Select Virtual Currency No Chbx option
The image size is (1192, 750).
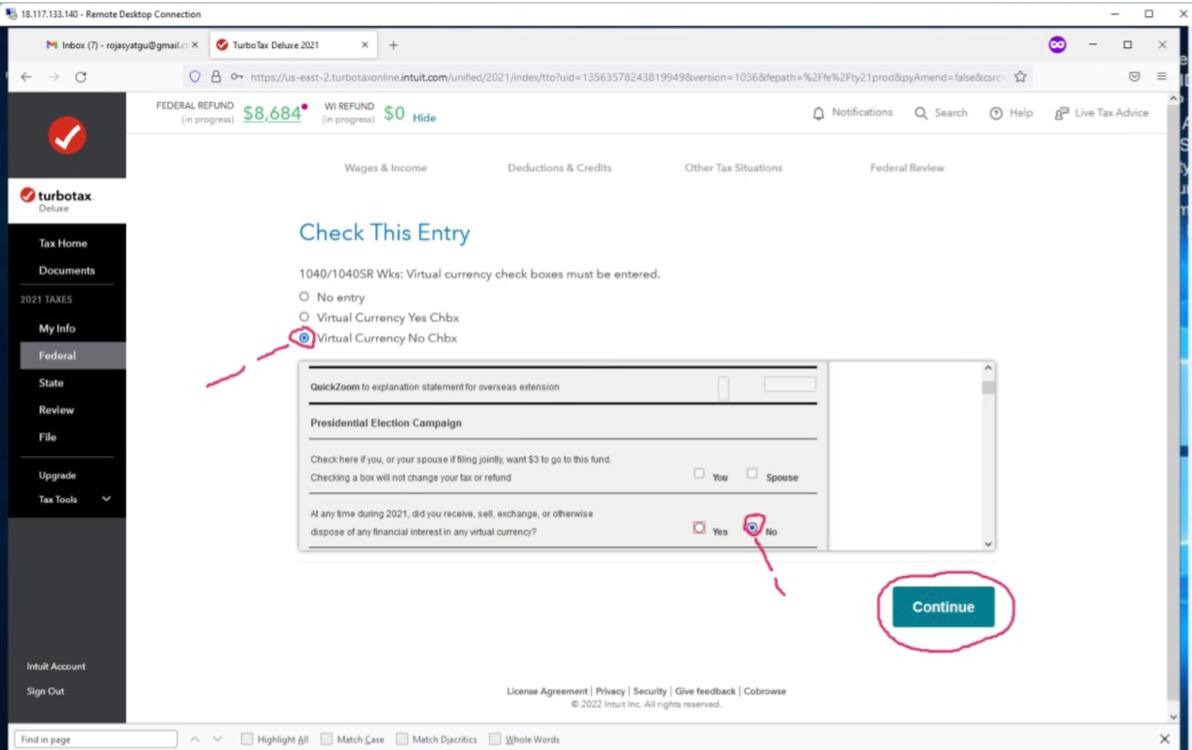coord(304,337)
